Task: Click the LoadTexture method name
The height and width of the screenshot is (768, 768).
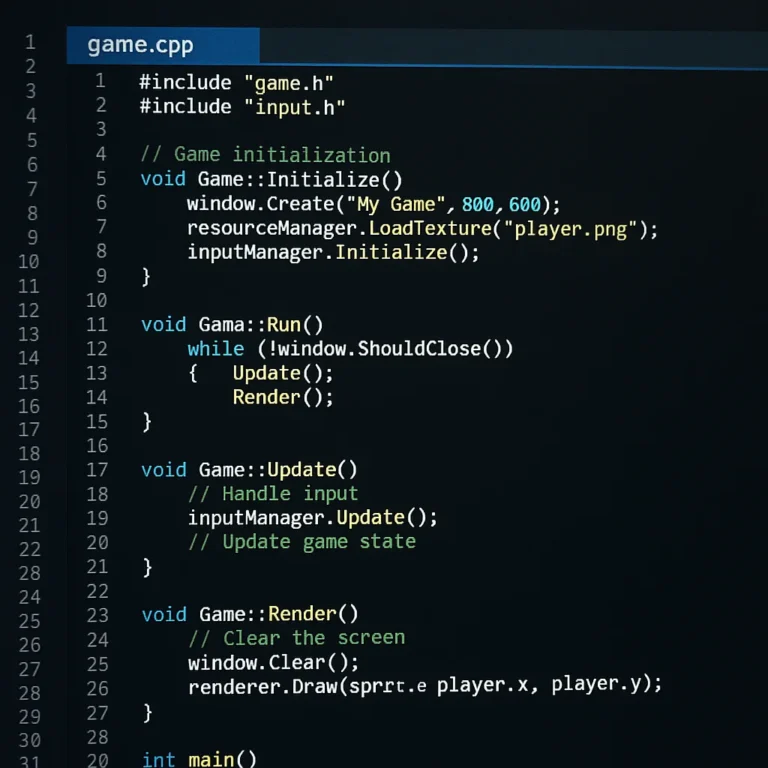Action: [430, 228]
